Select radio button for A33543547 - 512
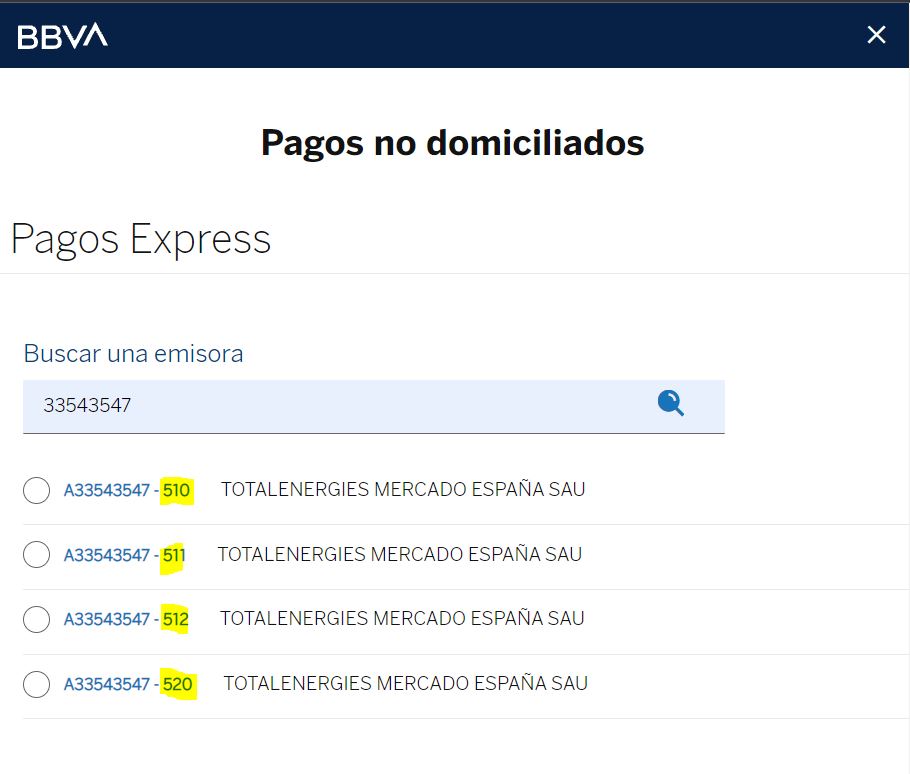Image resolution: width=910 pixels, height=774 pixels. [x=37, y=619]
